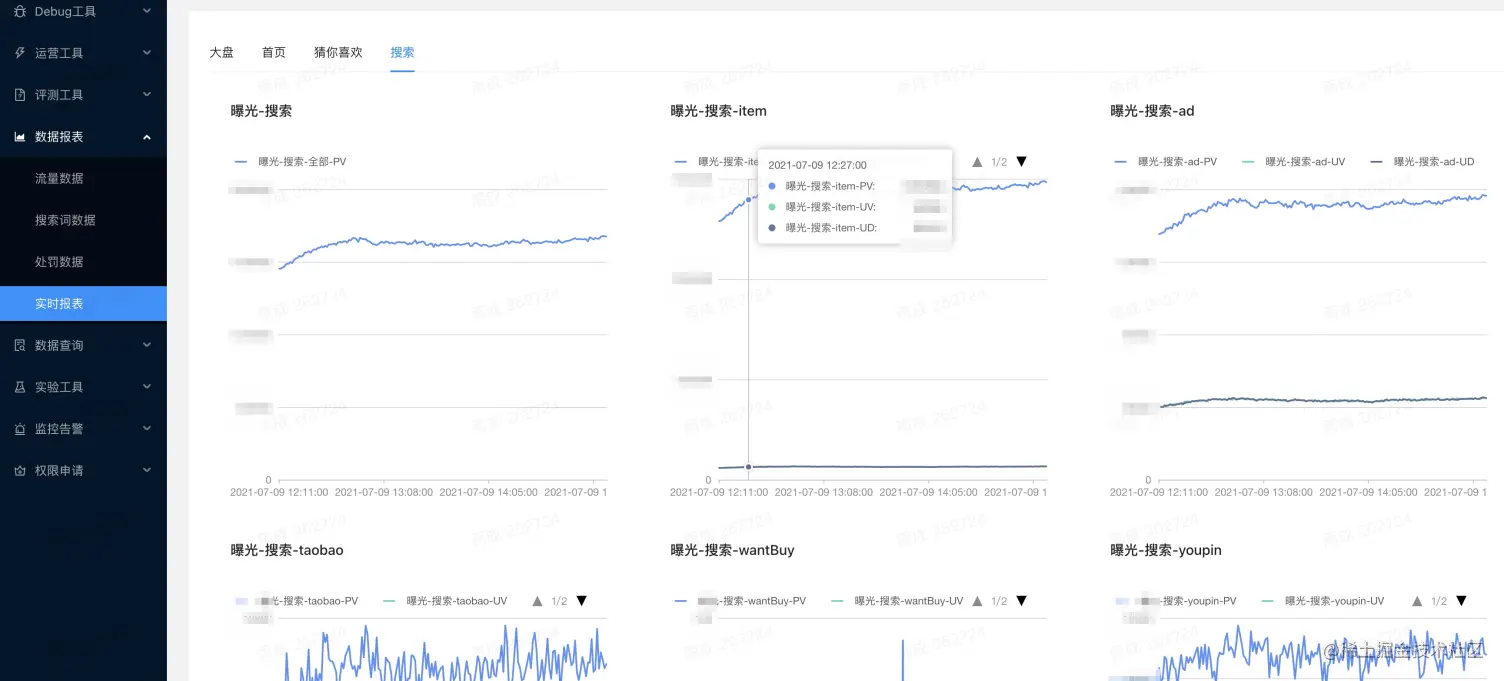Click 2021-07-09 14:05:00 axis label in 曝光-搜索-ad chart
This screenshot has width=1504, height=681.
(x=1369, y=492)
